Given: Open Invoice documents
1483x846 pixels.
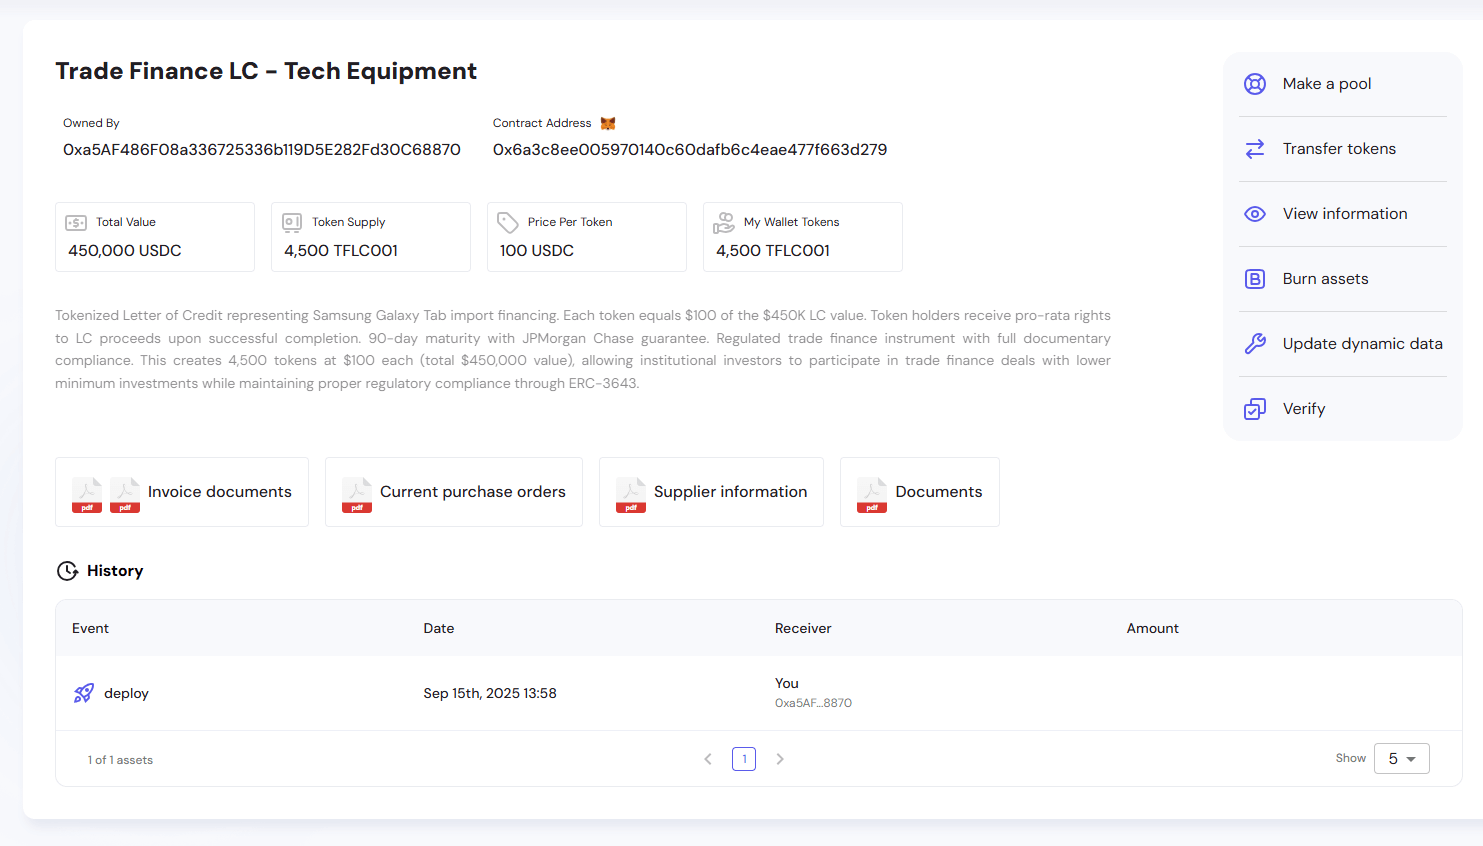Looking at the screenshot, I should (x=182, y=492).
